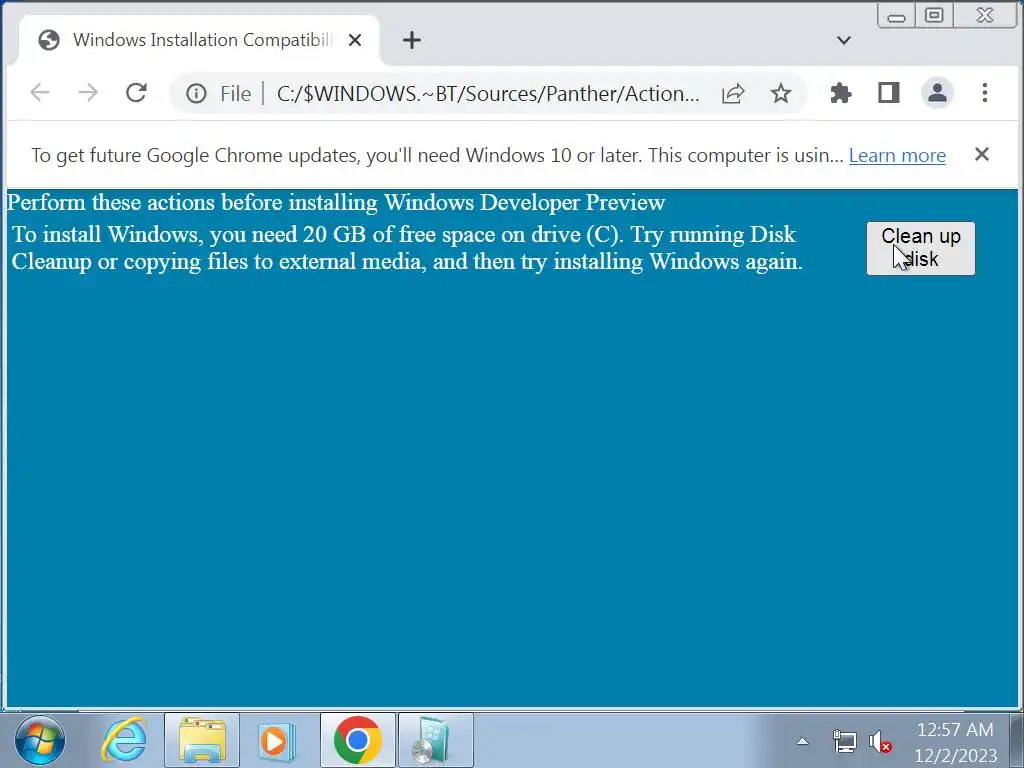This screenshot has width=1024, height=768.
Task: Open the network status tray icon
Action: click(844, 741)
